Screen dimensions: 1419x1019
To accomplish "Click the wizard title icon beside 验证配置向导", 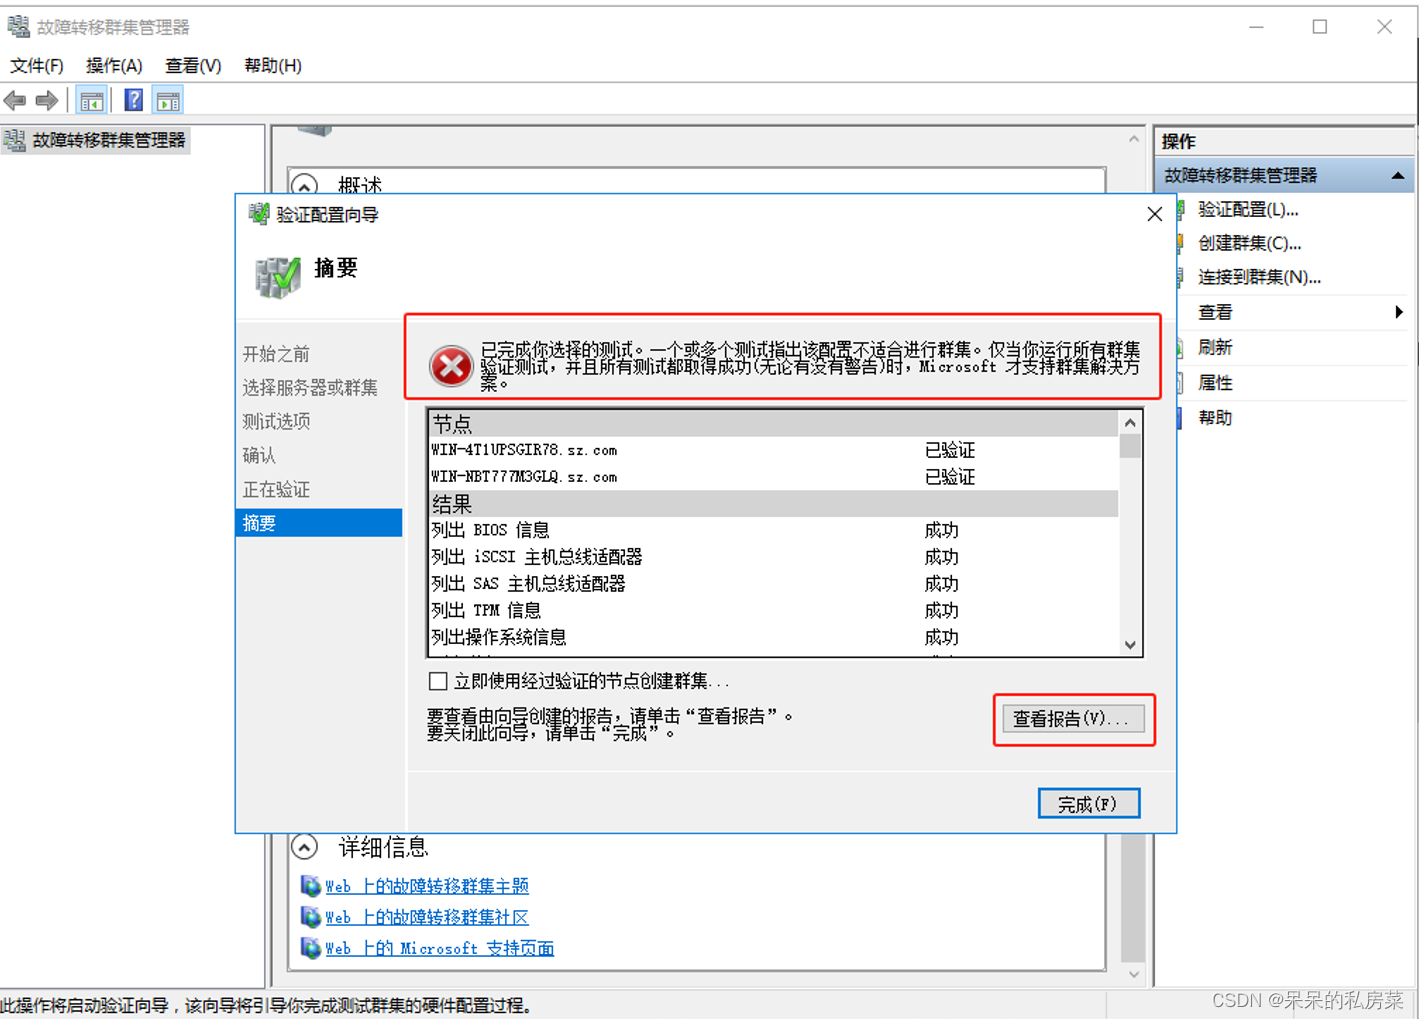I will tap(259, 214).
